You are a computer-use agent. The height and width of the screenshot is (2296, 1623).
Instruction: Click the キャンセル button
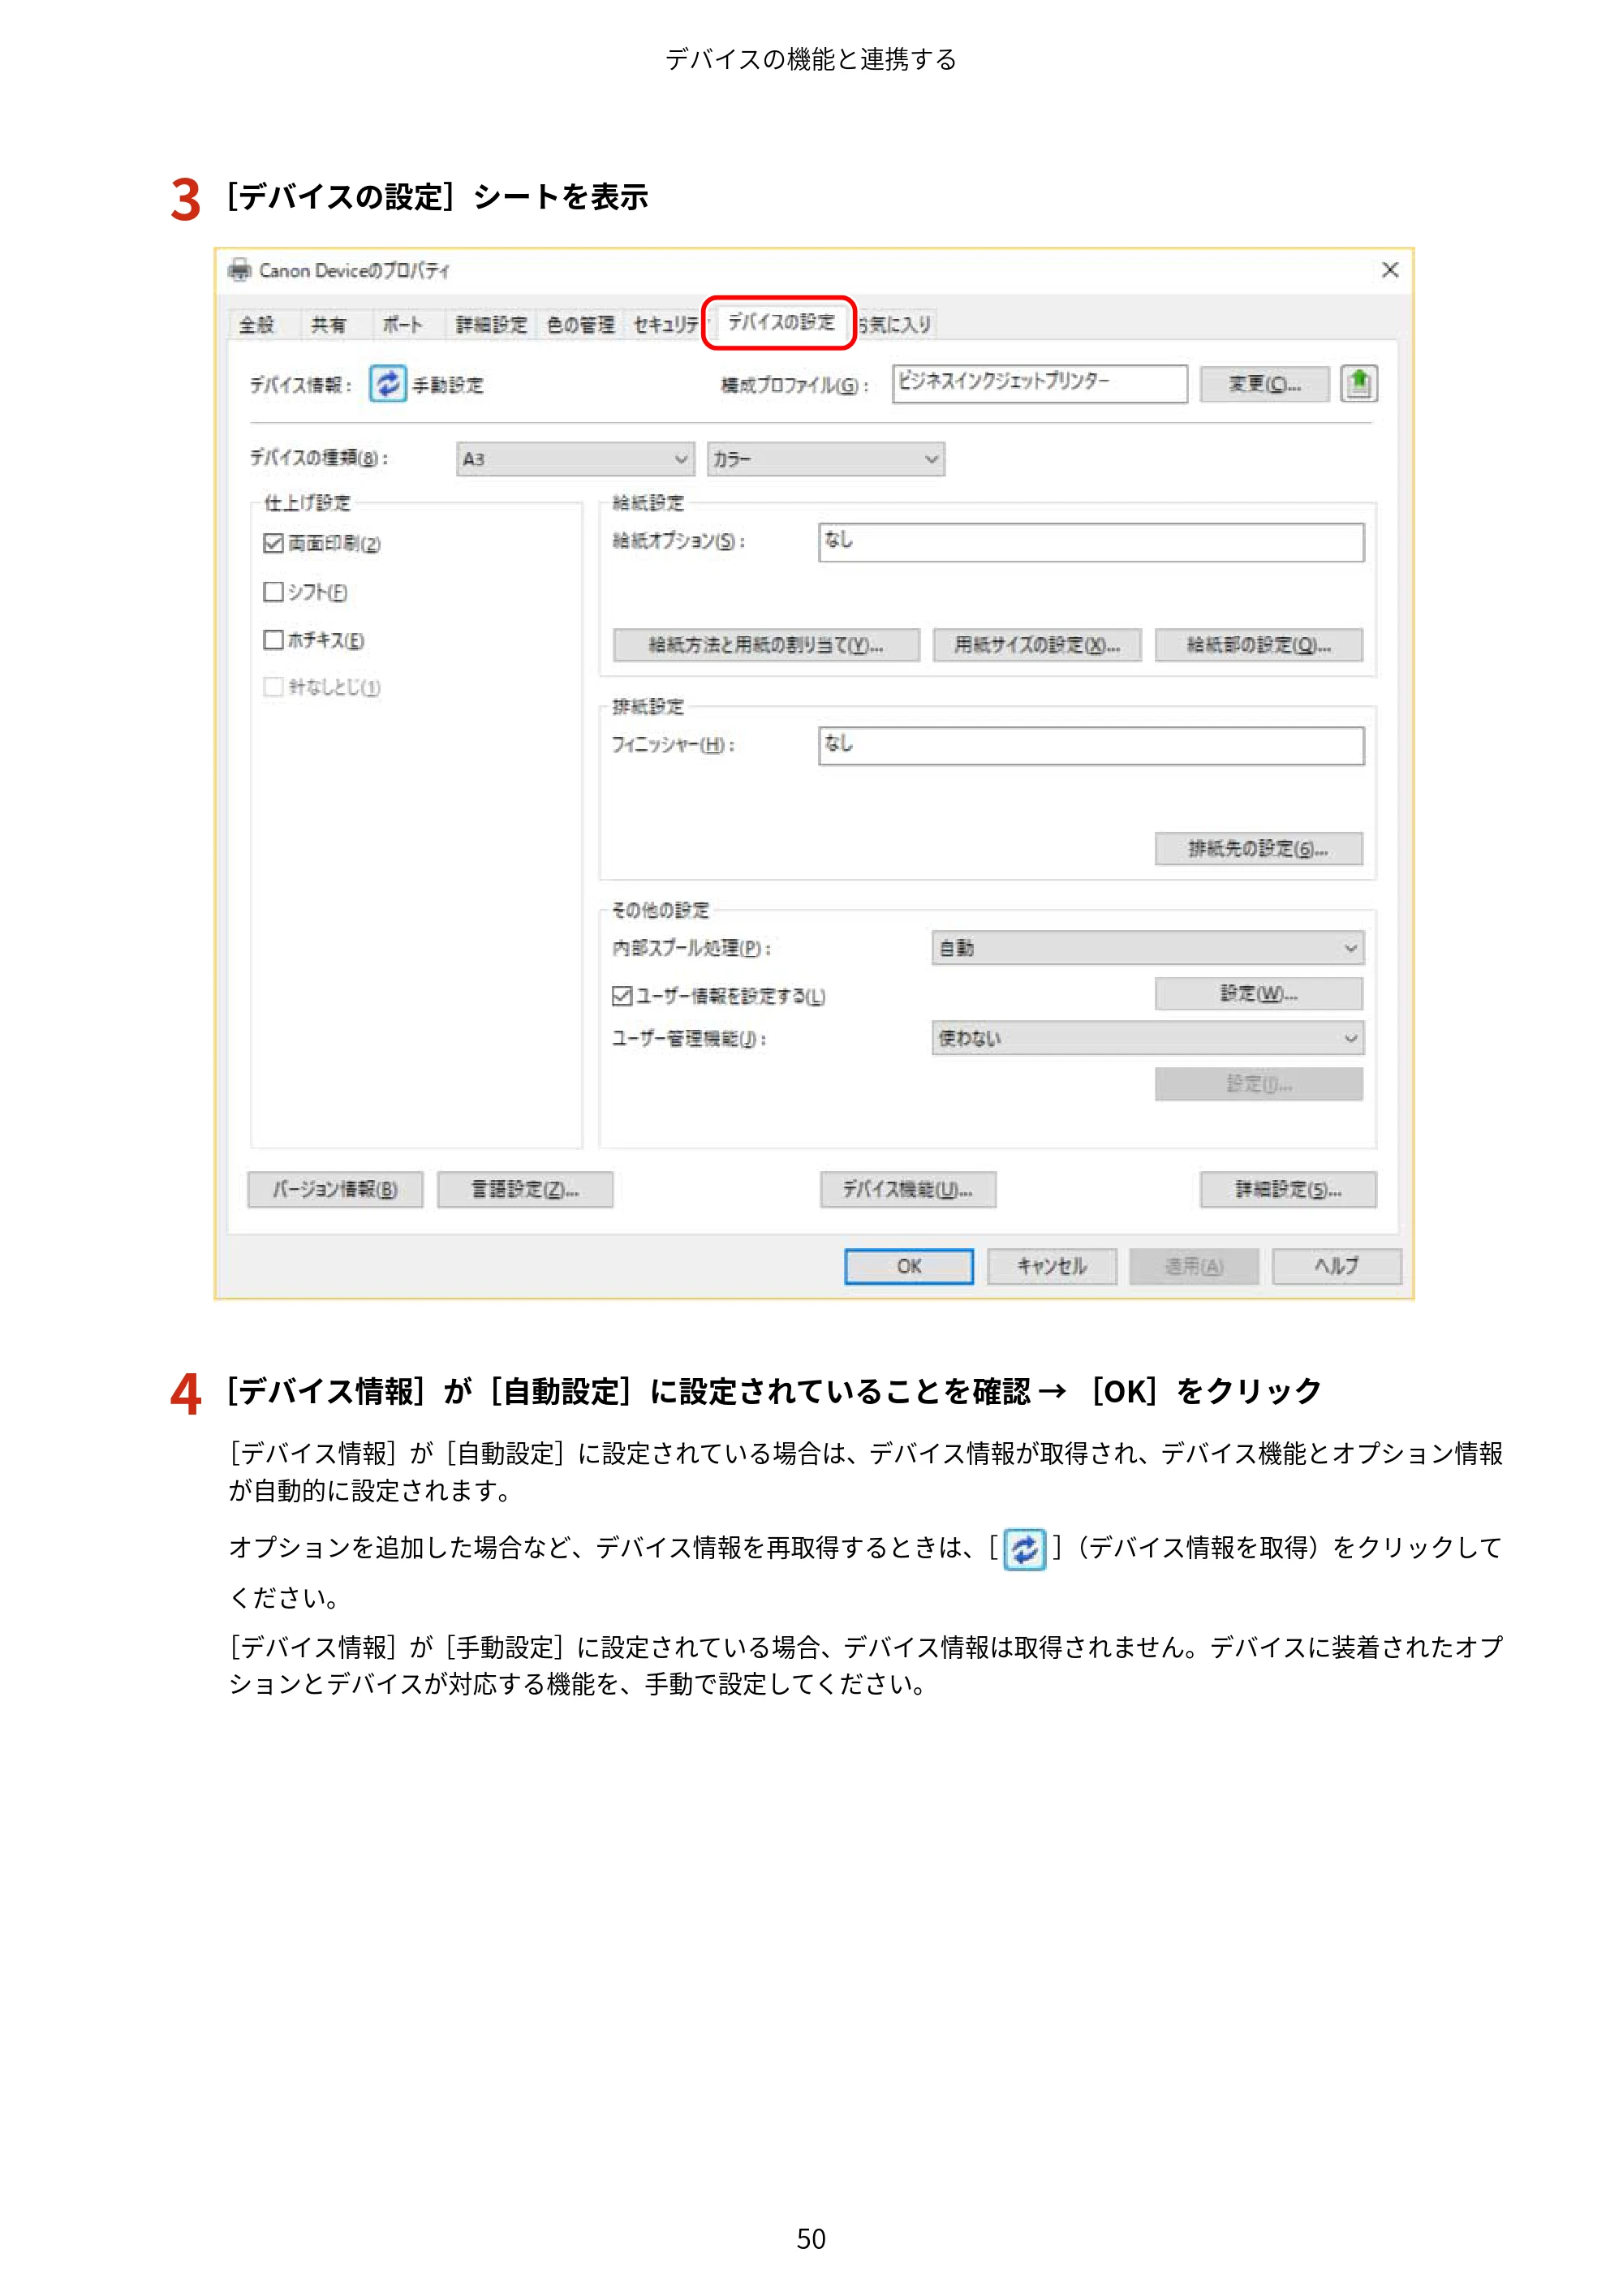[1052, 1266]
